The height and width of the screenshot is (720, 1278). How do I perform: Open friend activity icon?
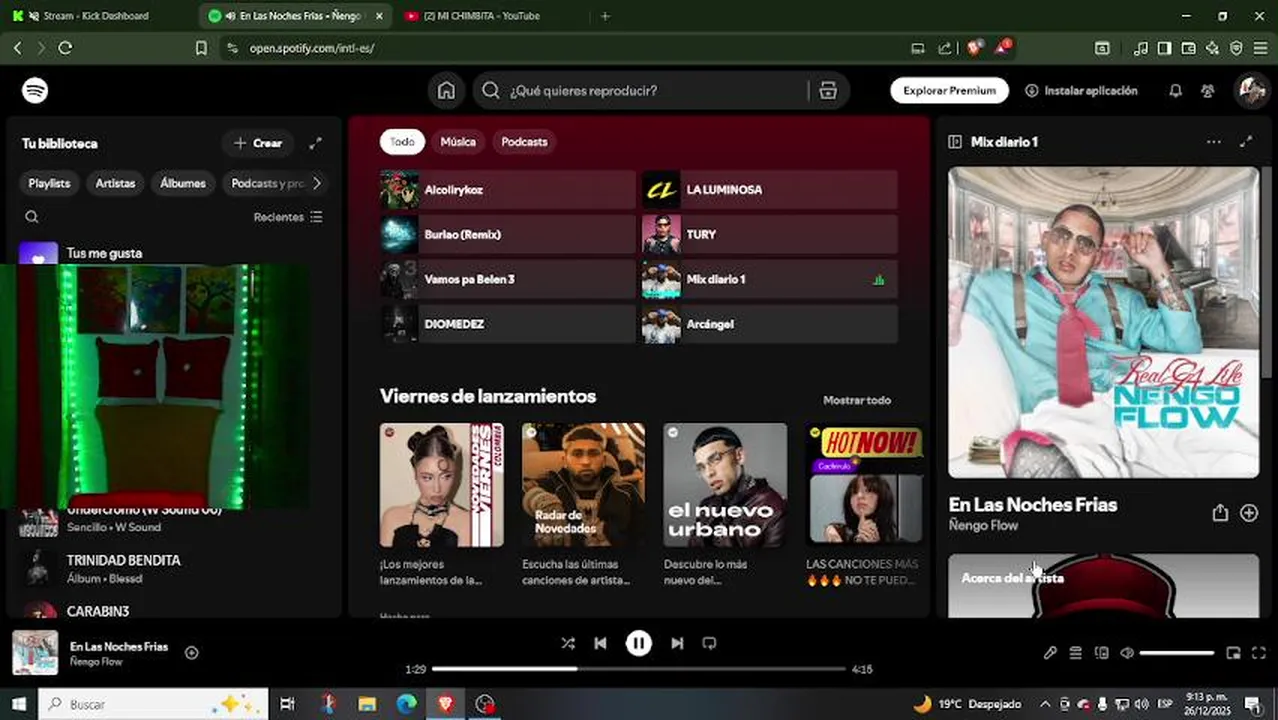coord(1207,91)
